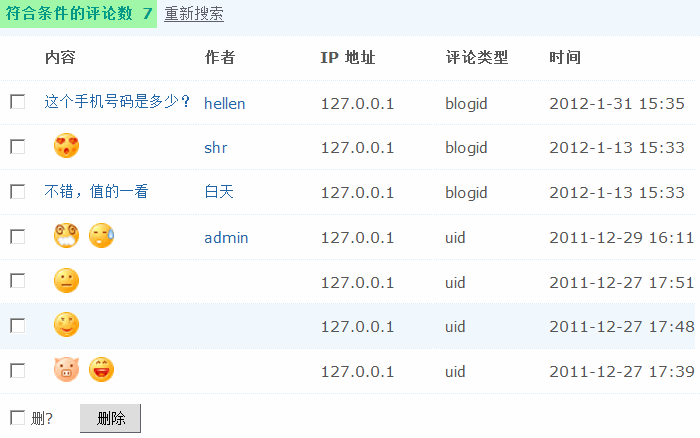Select checkbox of comment dated 2011-12-27 17:48
The height and width of the screenshot is (438, 700).
(17, 325)
